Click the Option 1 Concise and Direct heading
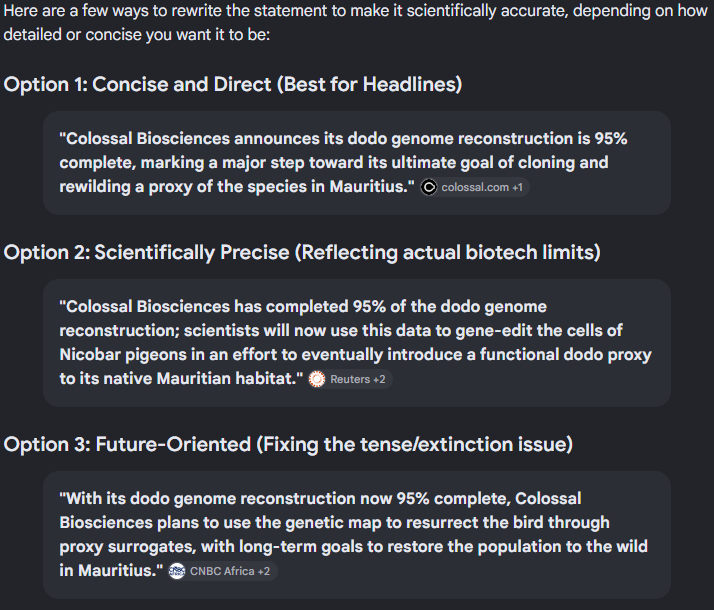 point(233,85)
